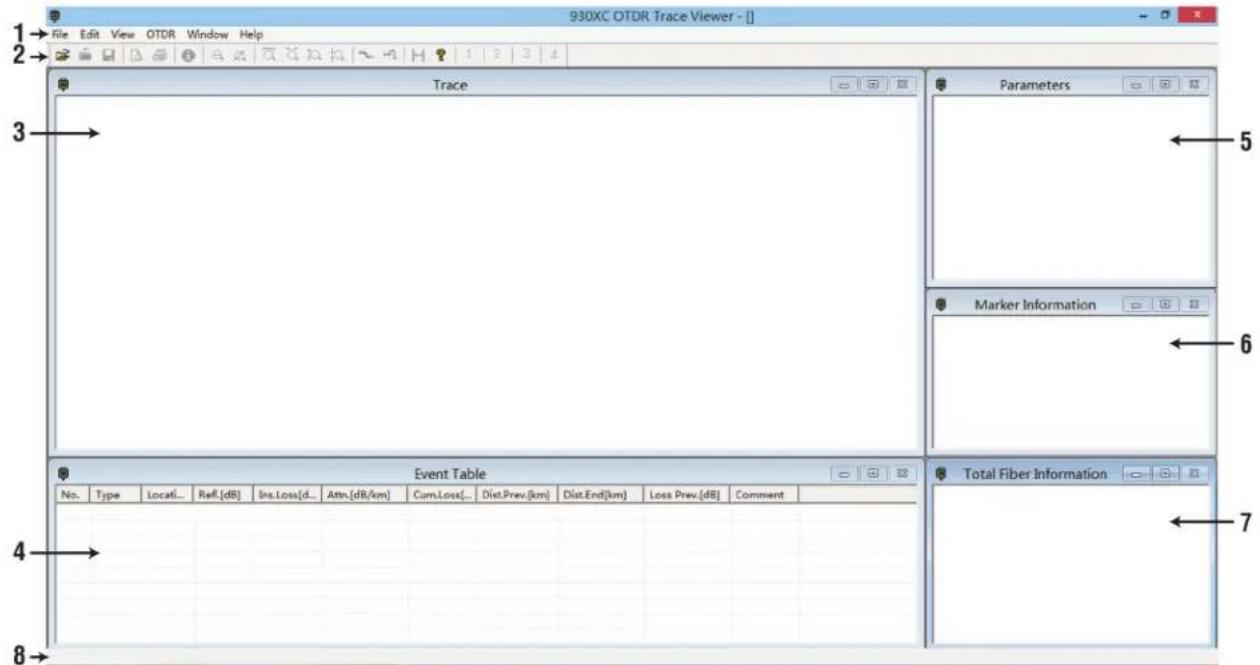Click the No. column header in Event Table
The image size is (1260, 665).
(73, 494)
